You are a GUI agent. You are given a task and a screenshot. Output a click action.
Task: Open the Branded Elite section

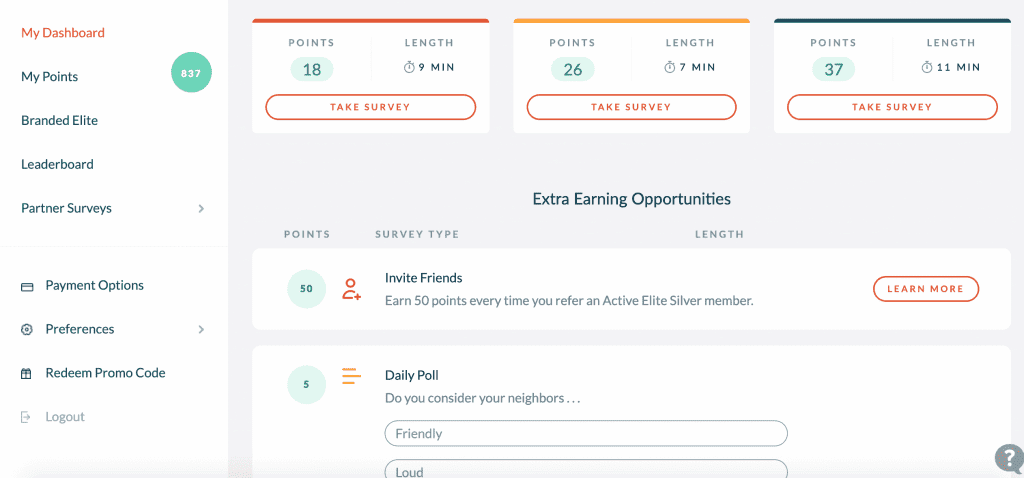coord(59,121)
